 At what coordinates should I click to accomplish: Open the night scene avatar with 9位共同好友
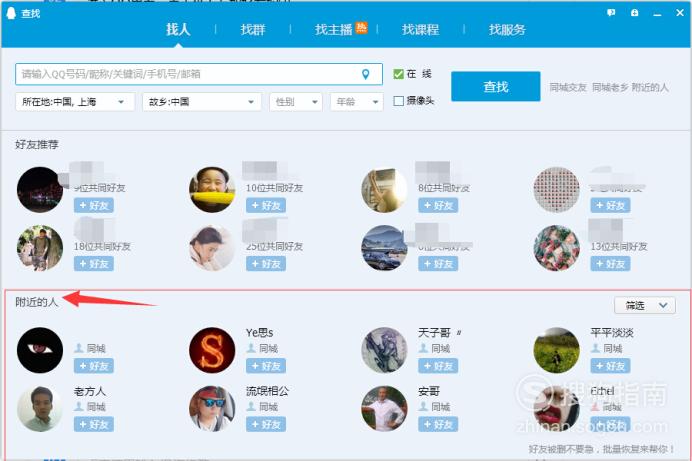[40, 190]
